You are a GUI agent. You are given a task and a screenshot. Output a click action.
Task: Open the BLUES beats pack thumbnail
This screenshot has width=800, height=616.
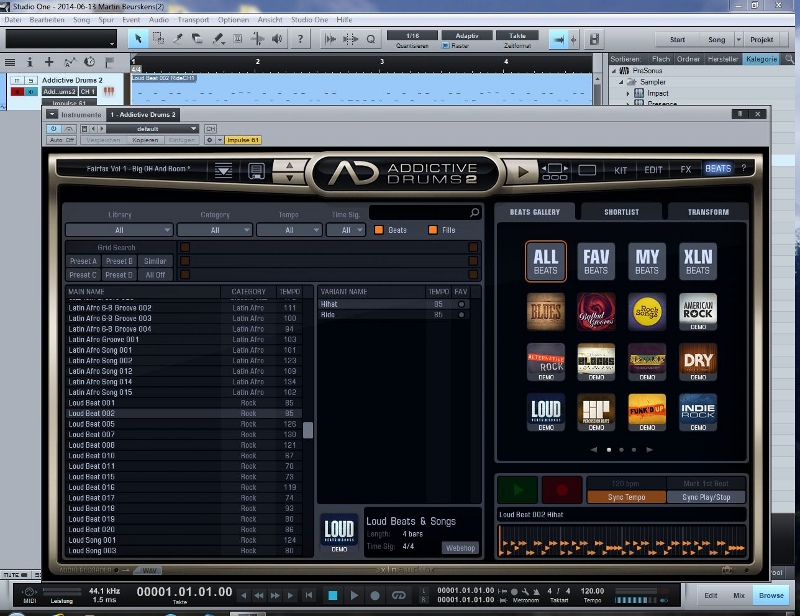pyautogui.click(x=545, y=311)
